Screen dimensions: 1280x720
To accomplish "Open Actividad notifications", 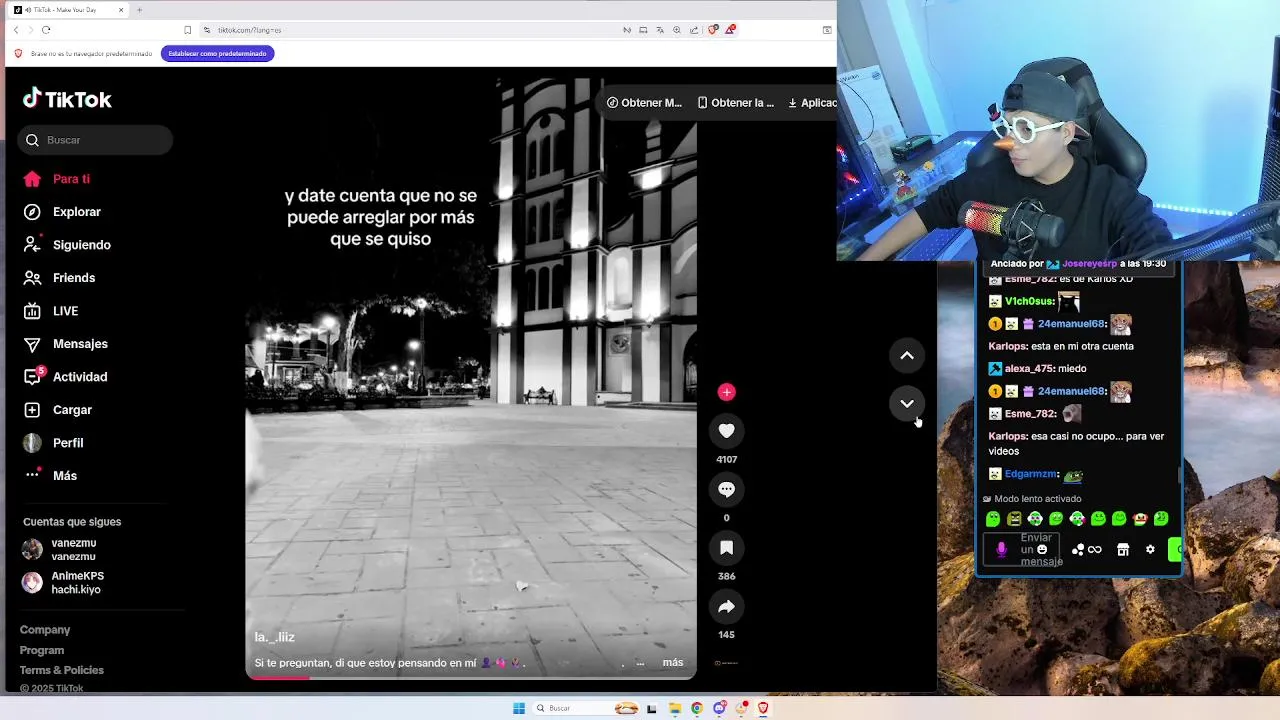I will click(x=65, y=377).
